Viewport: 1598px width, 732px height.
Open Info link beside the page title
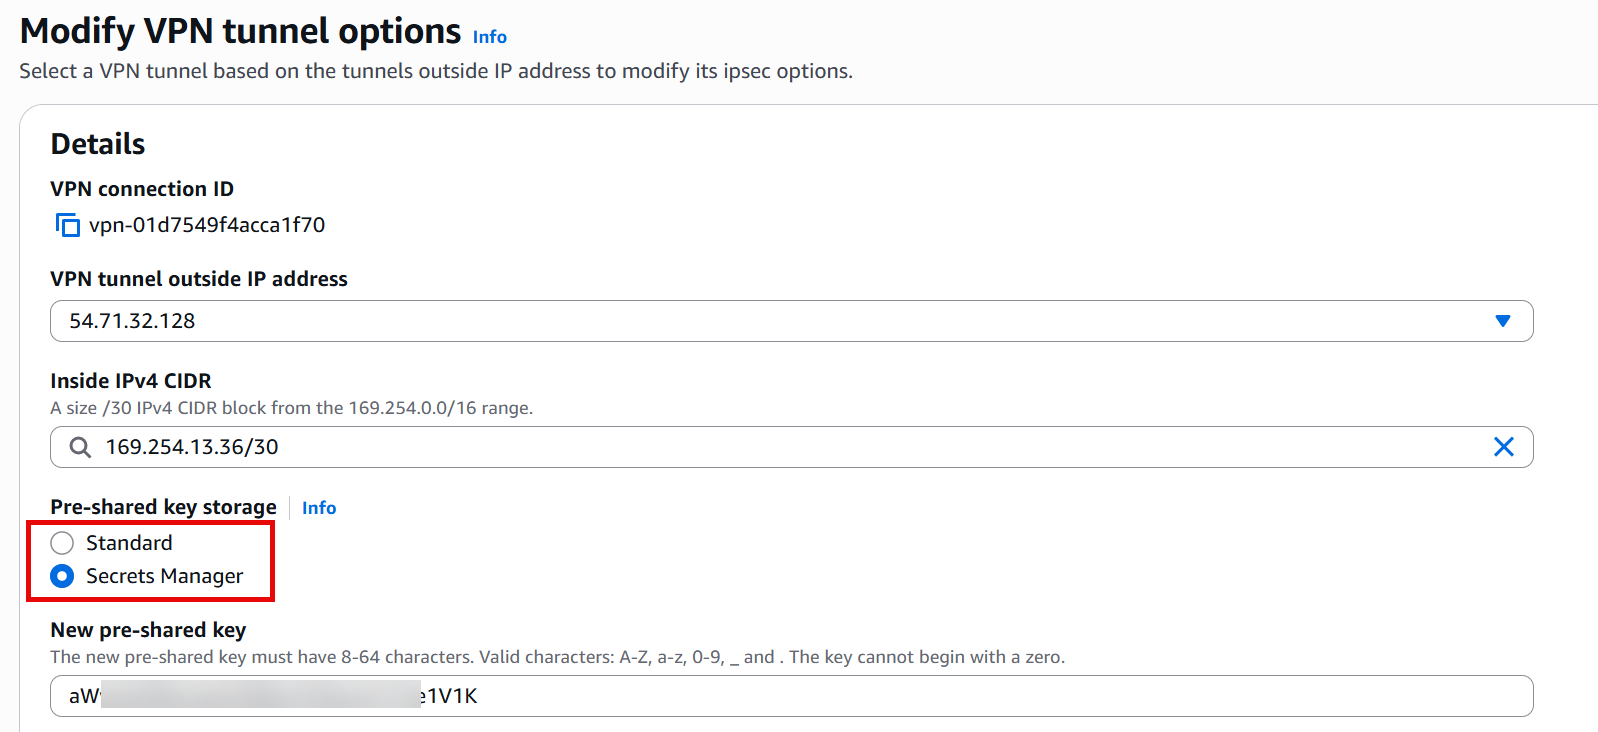(489, 37)
